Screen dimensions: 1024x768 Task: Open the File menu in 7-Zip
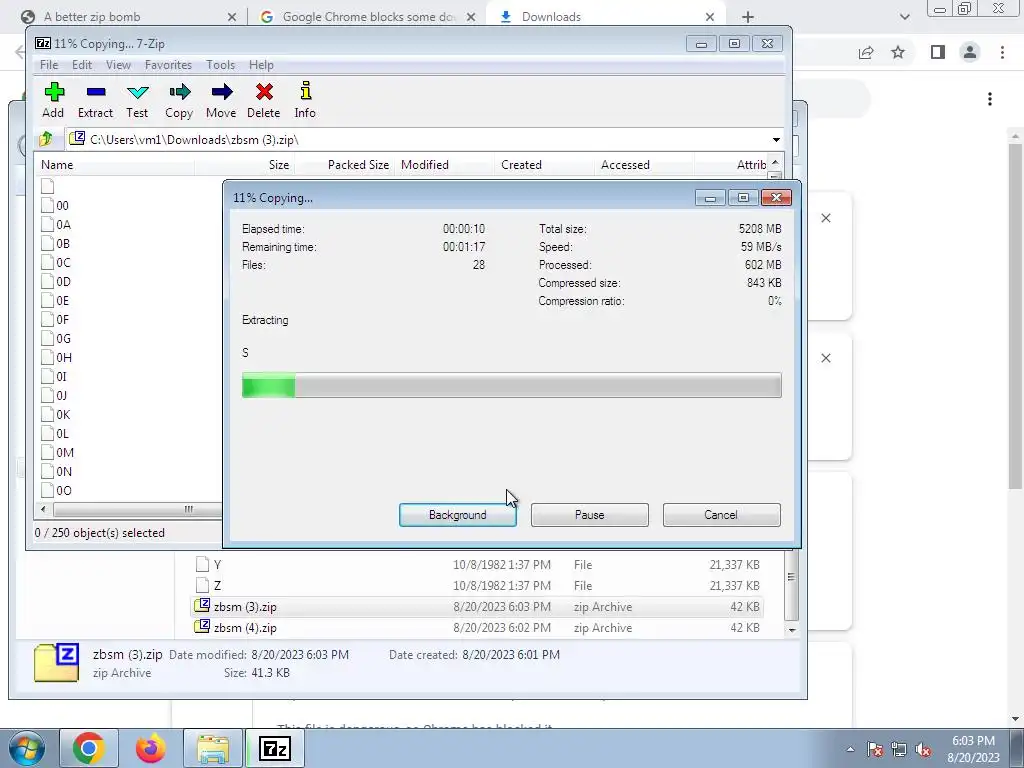49,65
